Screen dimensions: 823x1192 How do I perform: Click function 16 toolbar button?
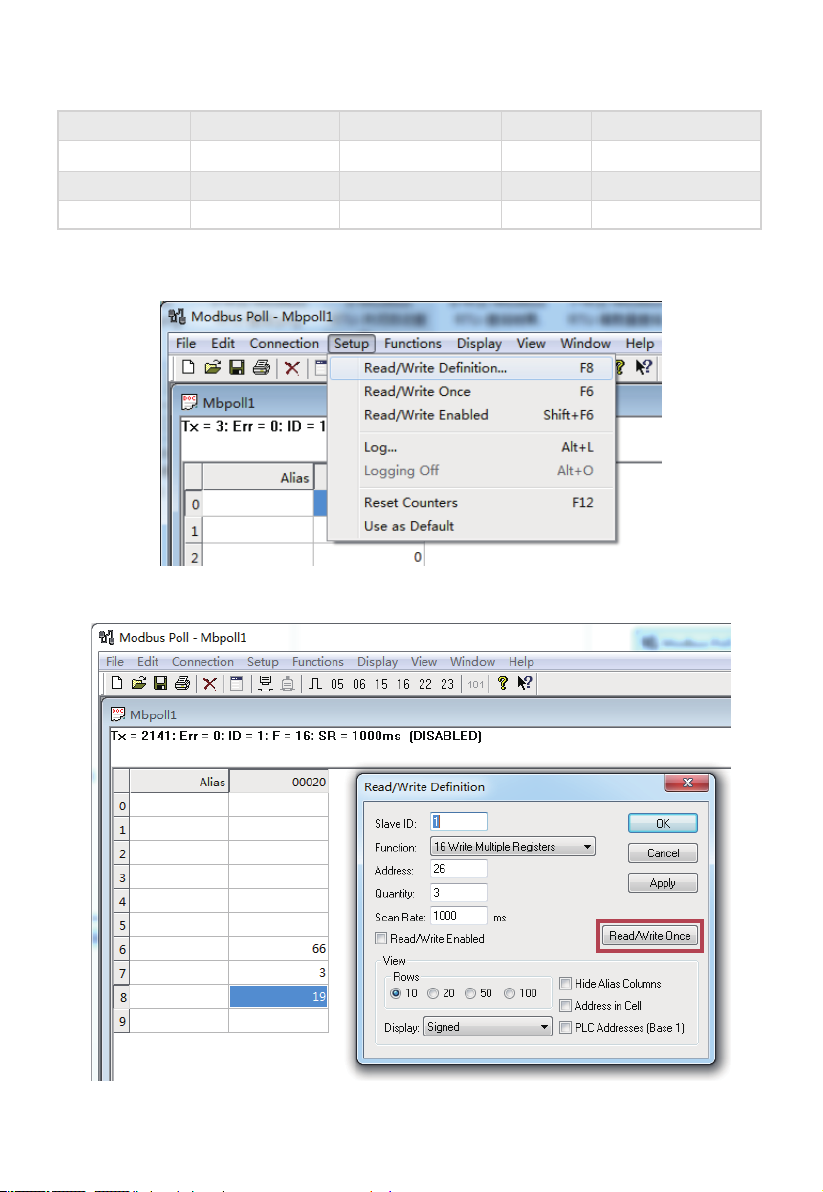pos(404,684)
